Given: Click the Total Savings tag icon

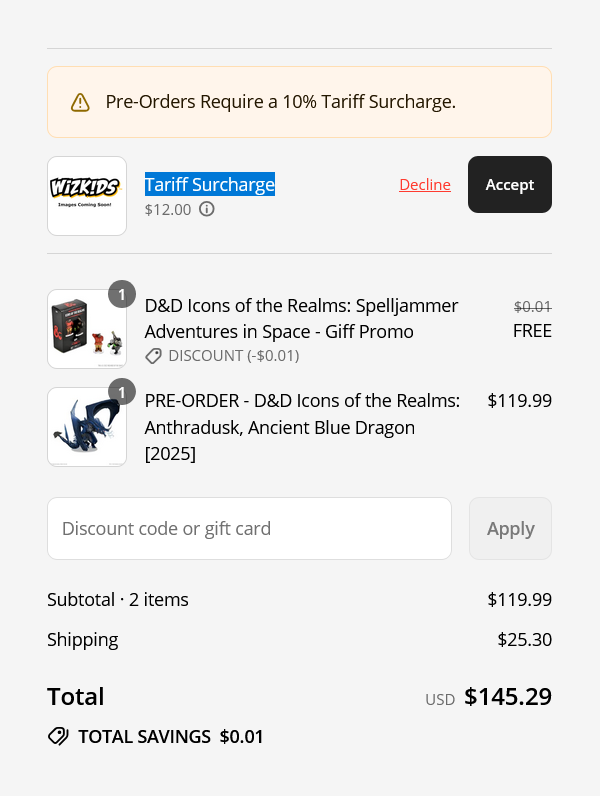Looking at the screenshot, I should click(58, 736).
